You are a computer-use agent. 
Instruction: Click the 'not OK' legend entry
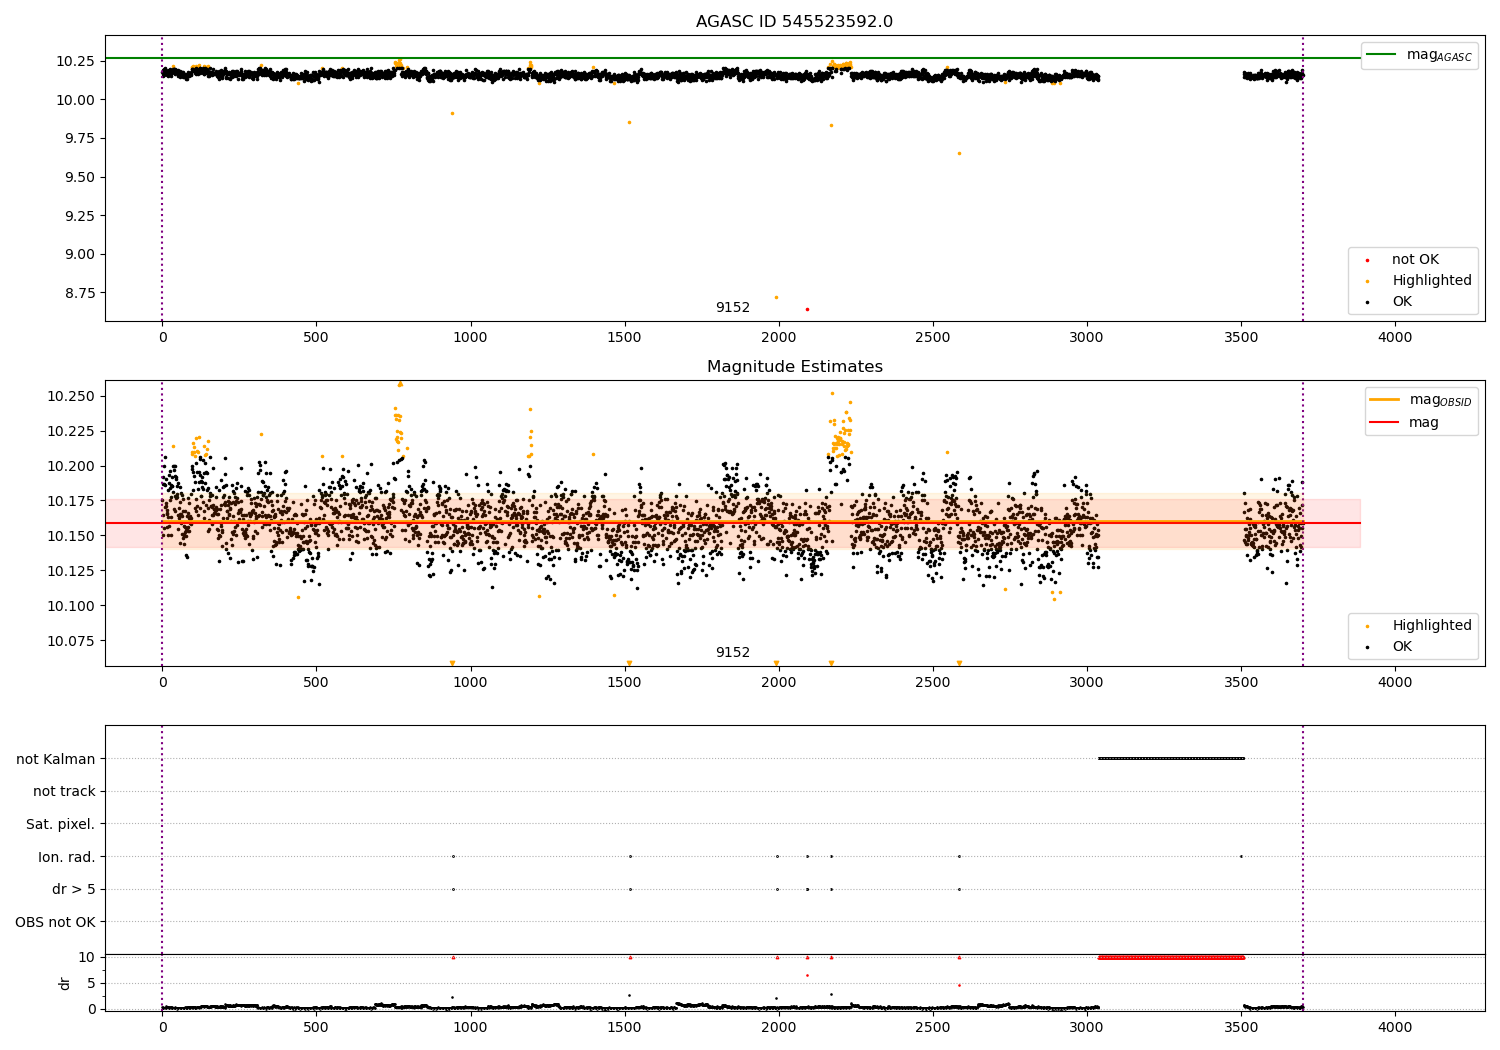(x=1415, y=260)
